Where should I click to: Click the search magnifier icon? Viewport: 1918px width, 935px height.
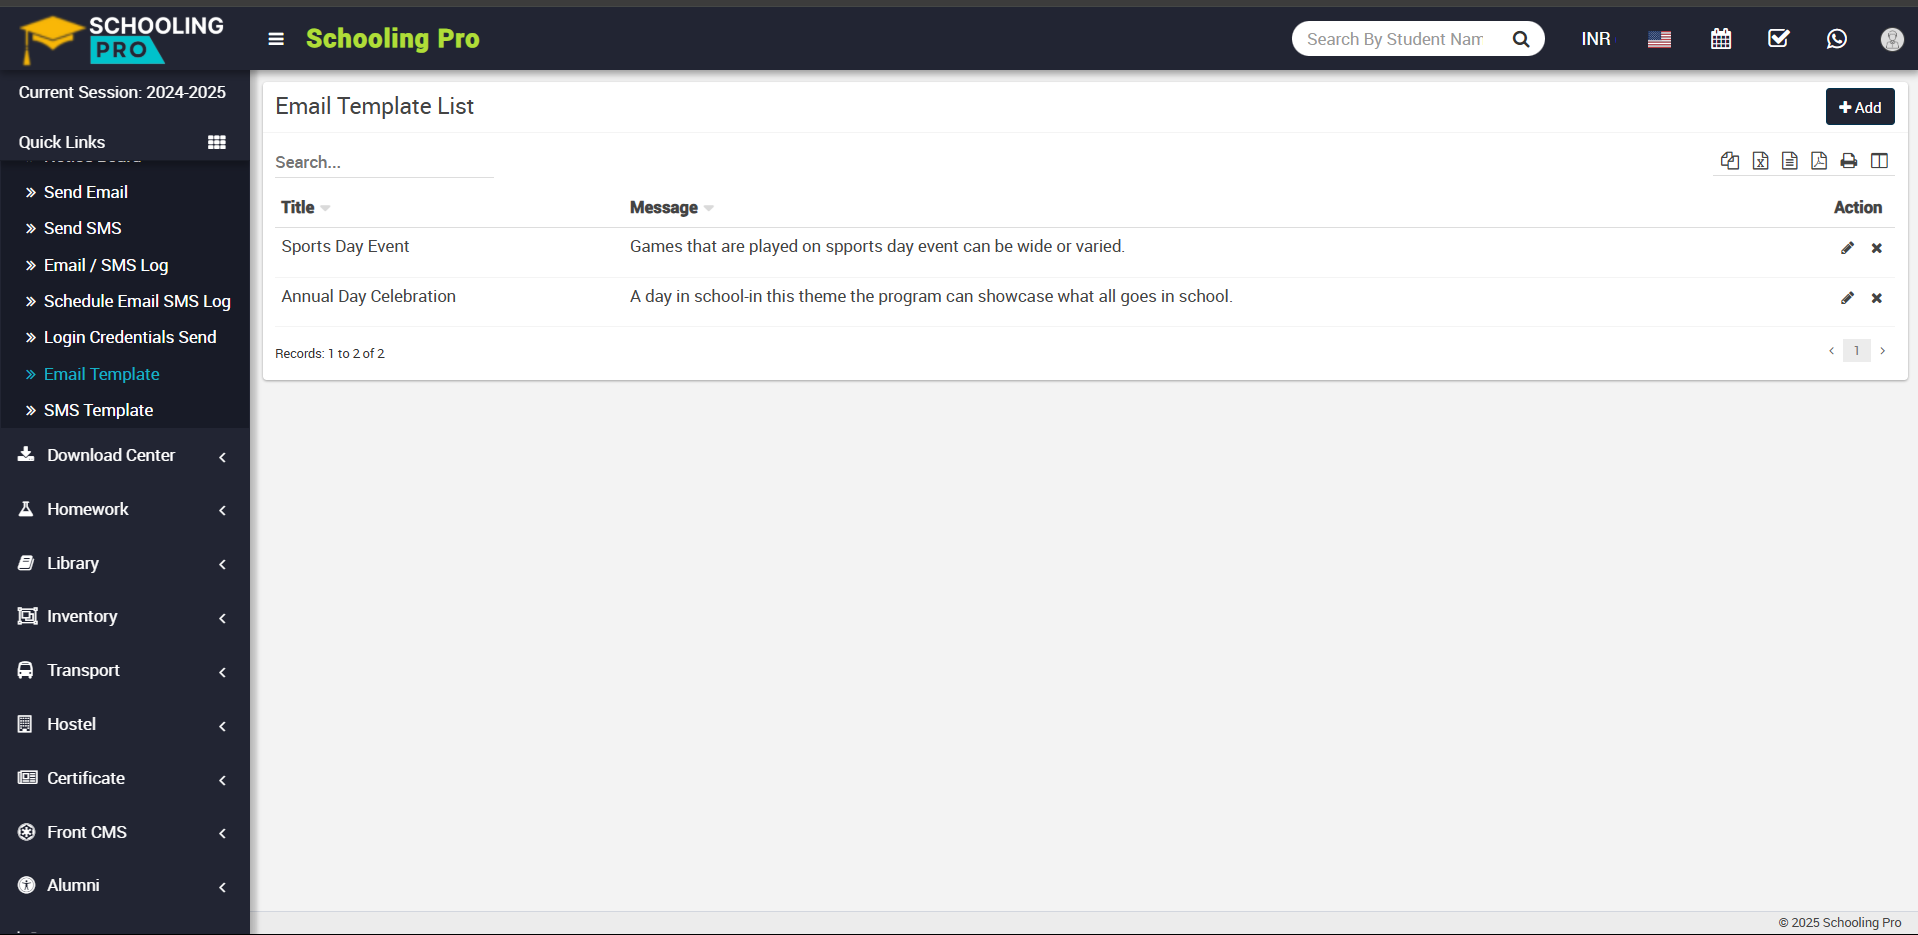[x=1521, y=39]
